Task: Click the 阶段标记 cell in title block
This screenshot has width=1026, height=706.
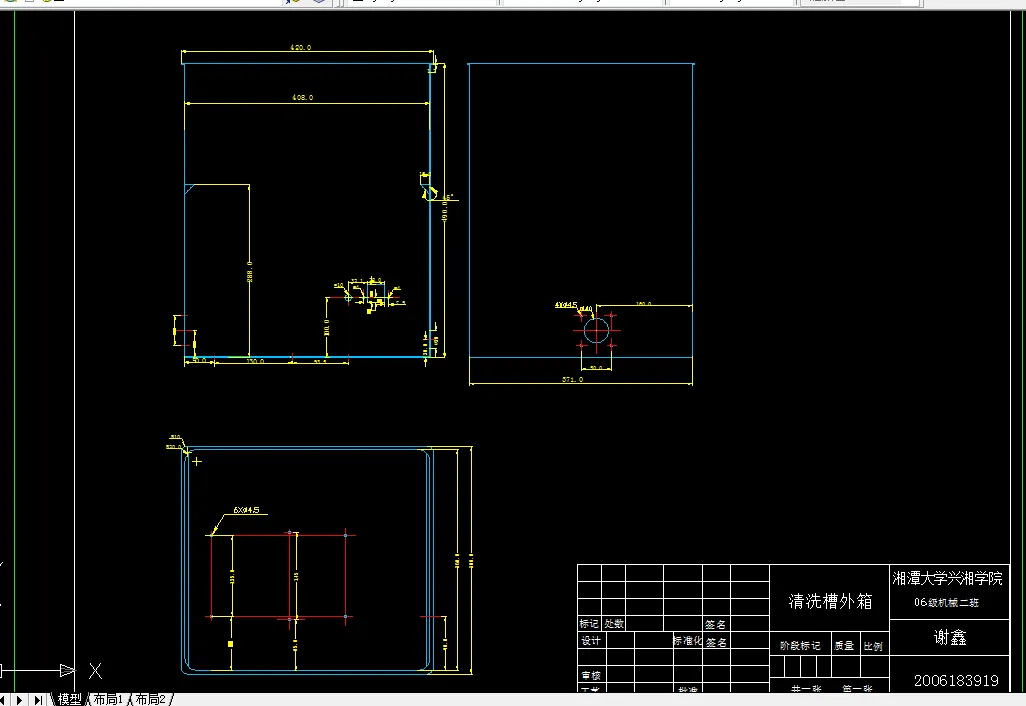Action: click(800, 646)
